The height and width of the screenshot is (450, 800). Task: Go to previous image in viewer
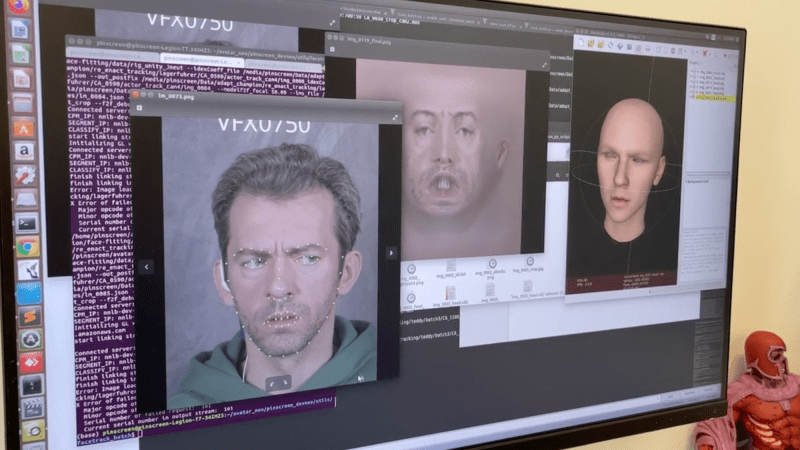(146, 267)
